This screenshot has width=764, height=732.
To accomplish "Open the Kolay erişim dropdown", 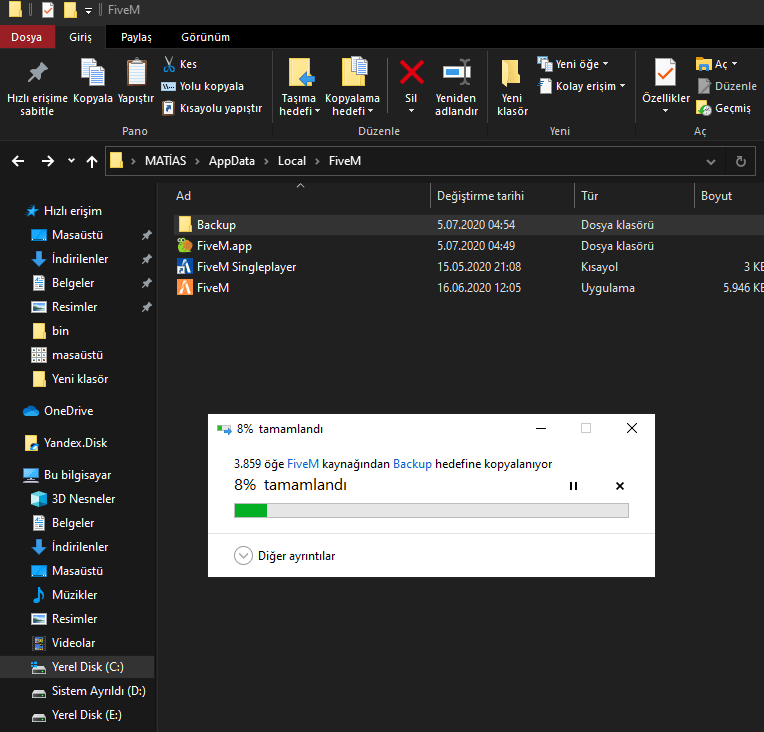I will coord(582,86).
